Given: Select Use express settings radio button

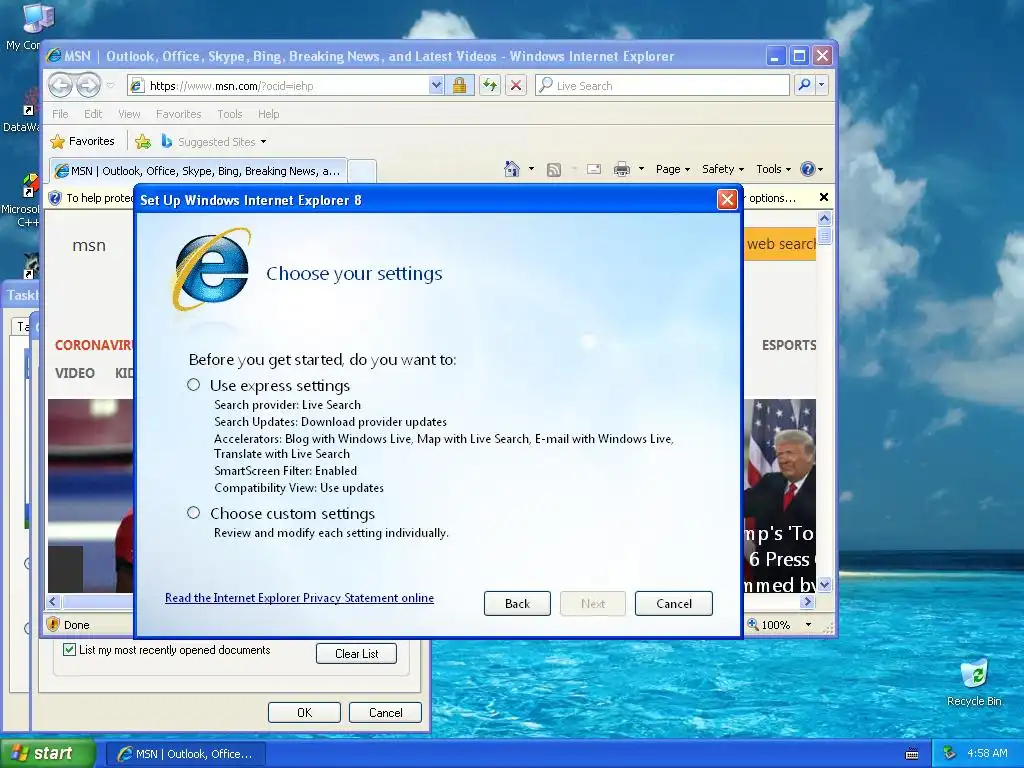Looking at the screenshot, I should point(193,385).
